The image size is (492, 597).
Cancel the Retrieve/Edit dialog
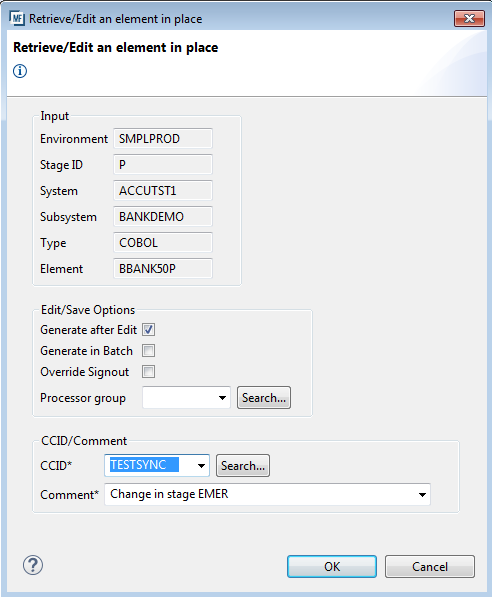click(430, 567)
